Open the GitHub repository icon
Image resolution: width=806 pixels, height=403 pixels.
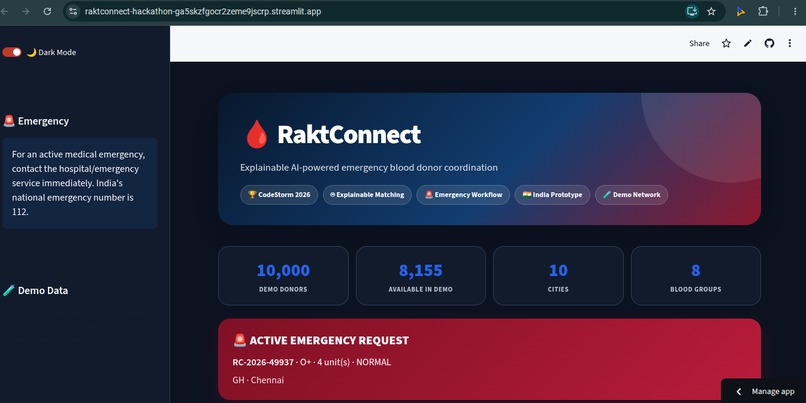pyautogui.click(x=769, y=44)
